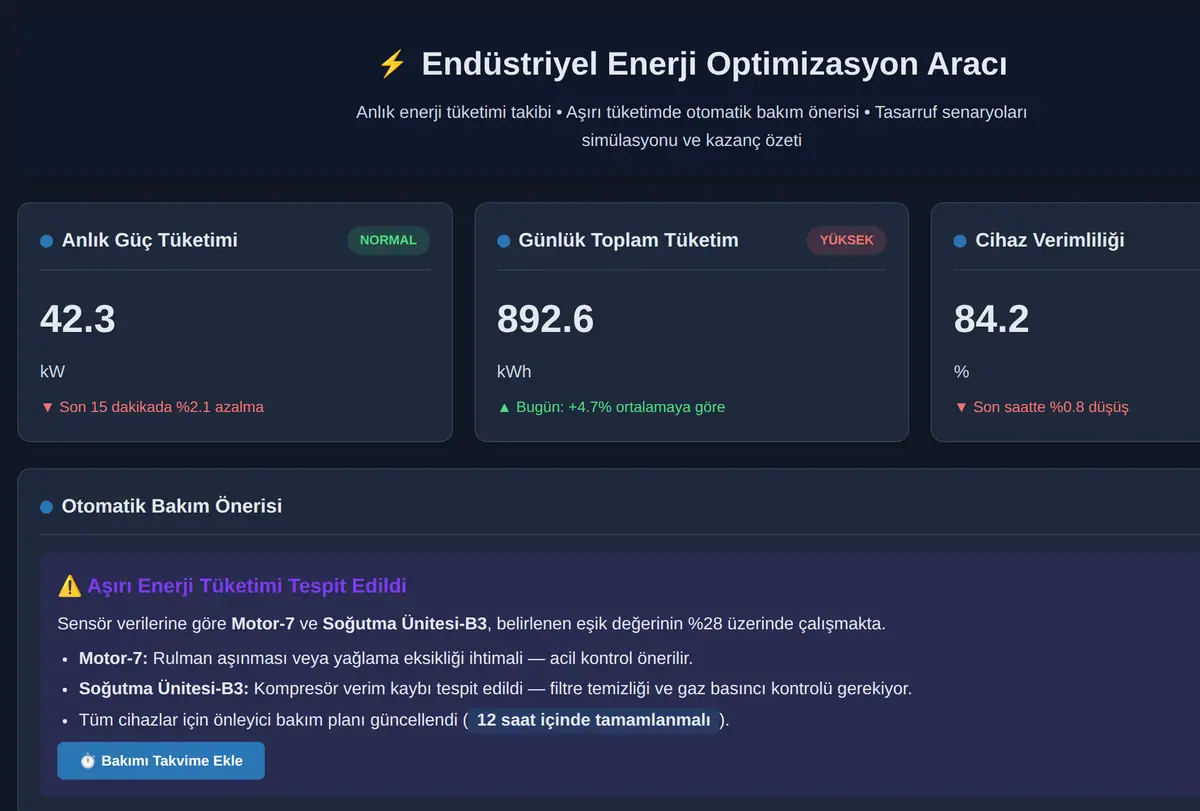Click the kWh unit label
1200x811 pixels.
(514, 372)
